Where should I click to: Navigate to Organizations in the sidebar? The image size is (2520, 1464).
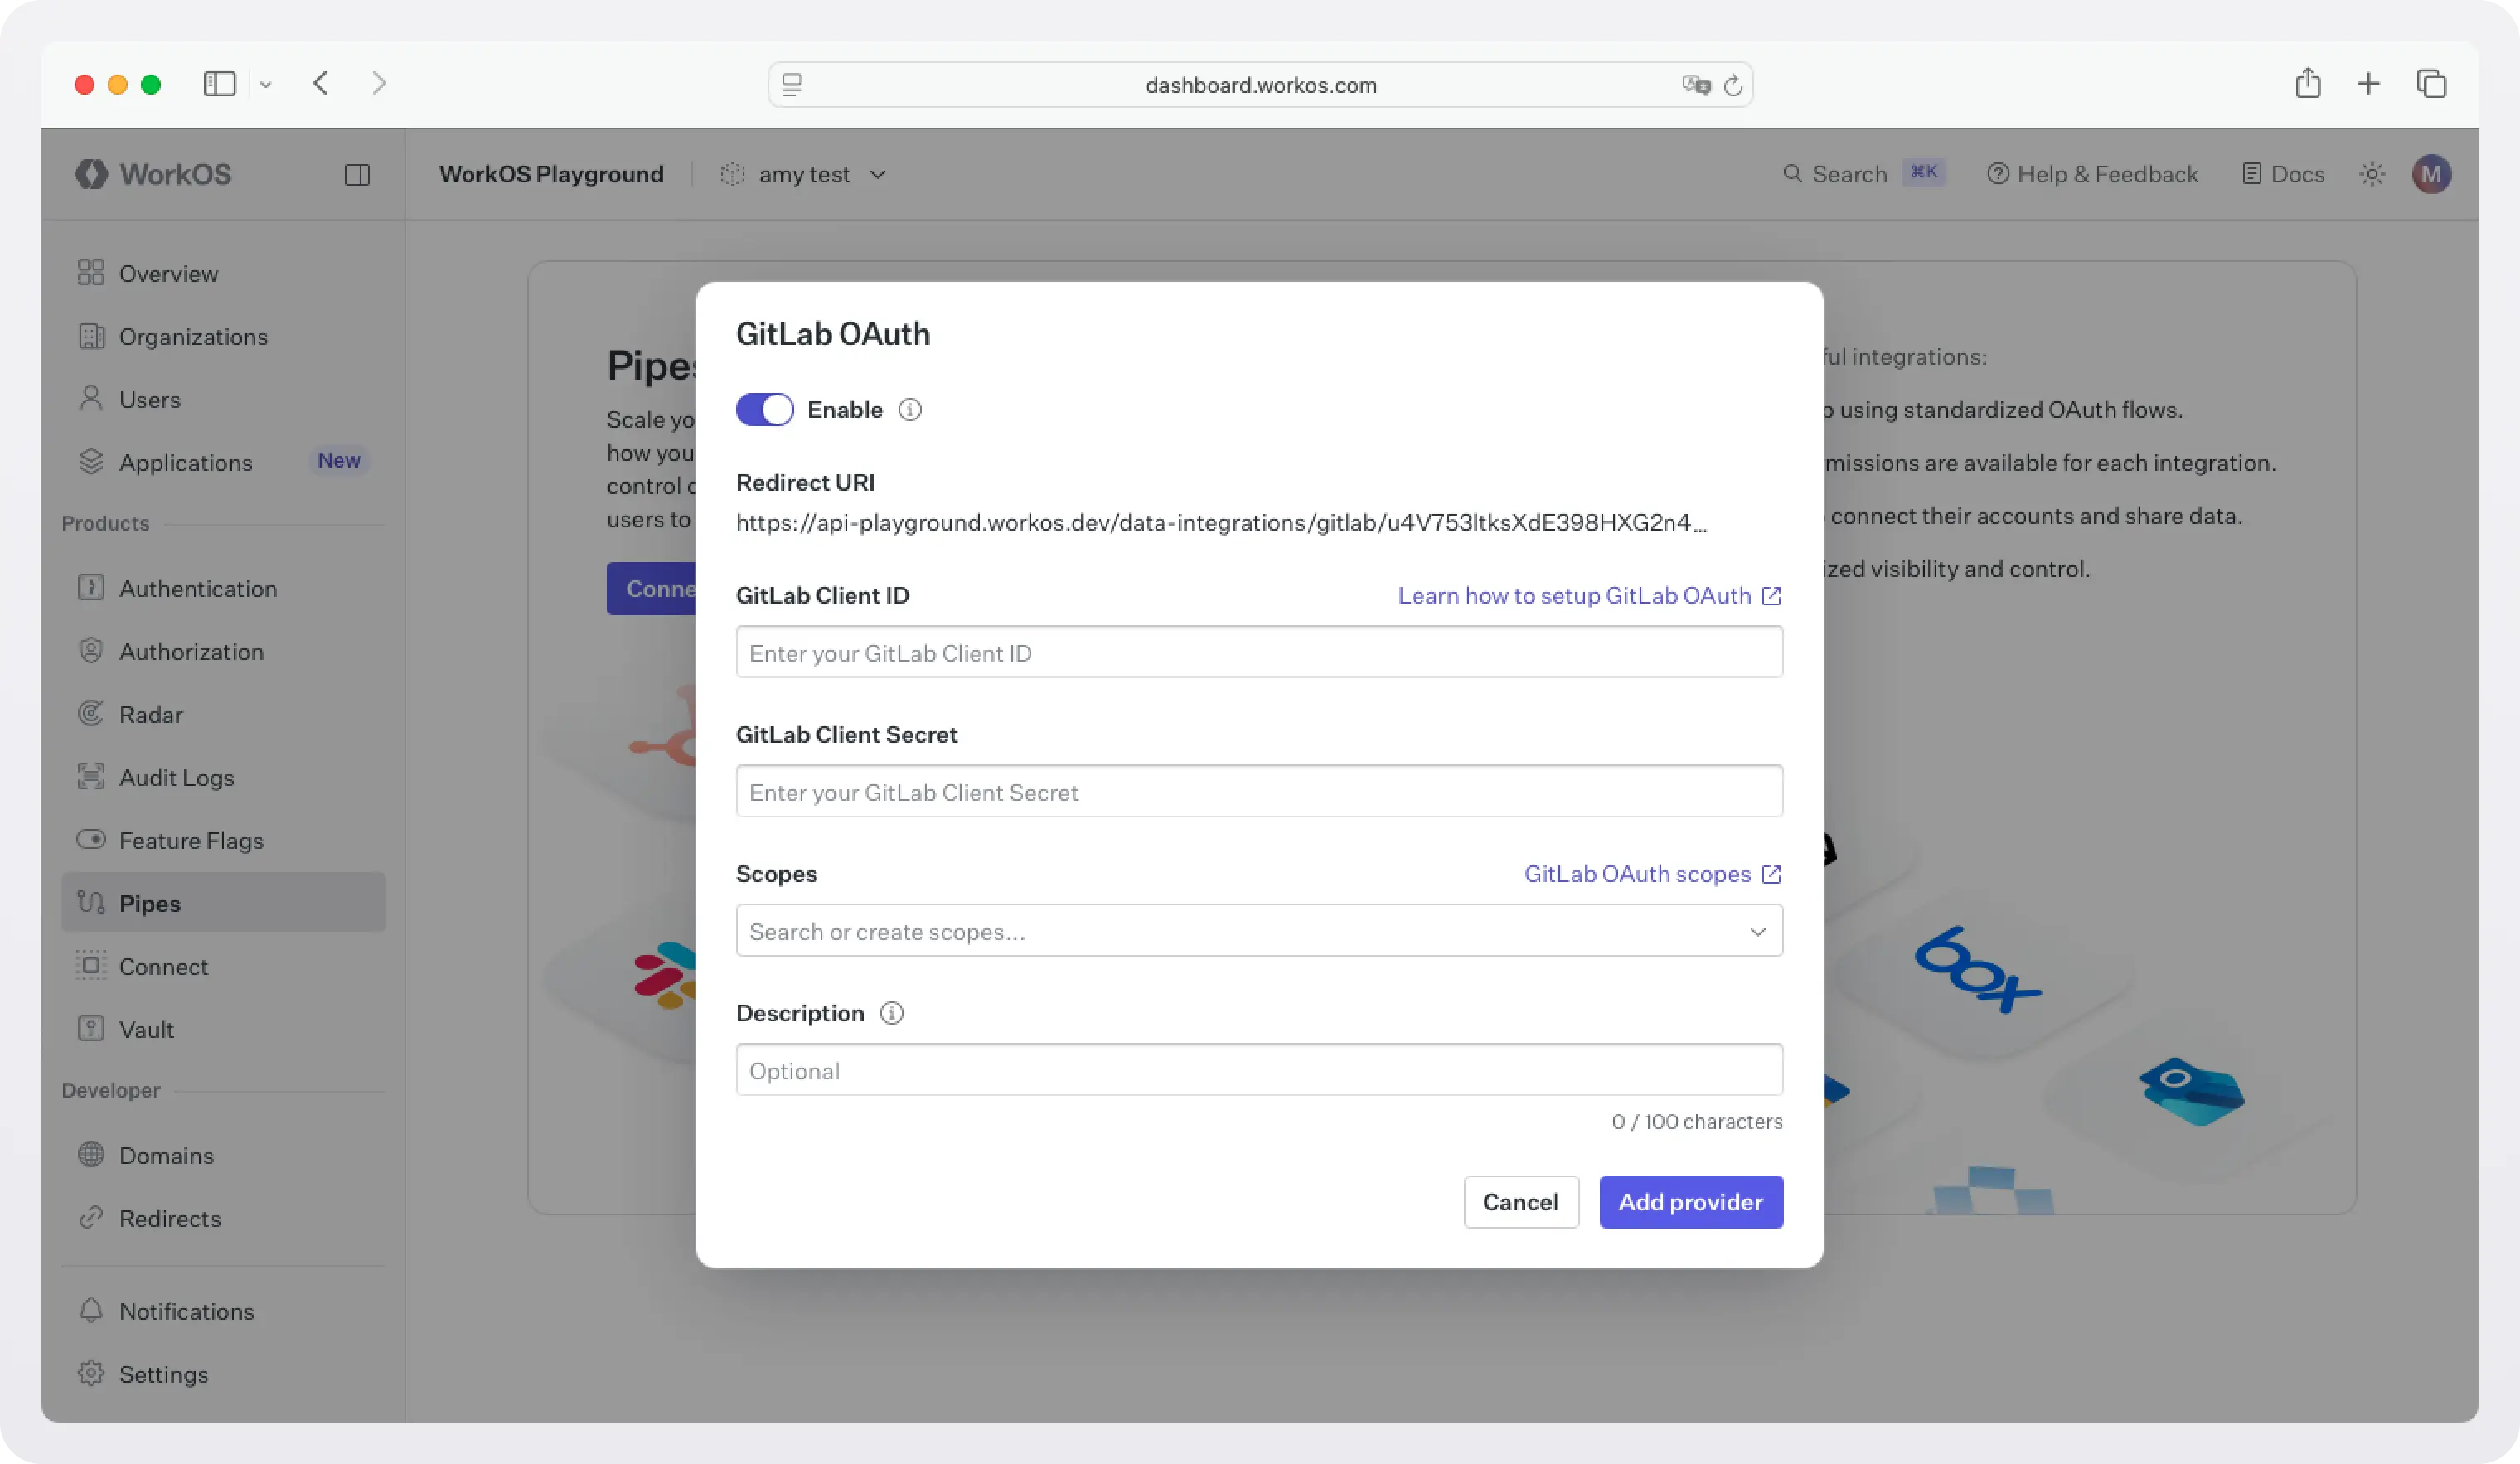coord(193,337)
